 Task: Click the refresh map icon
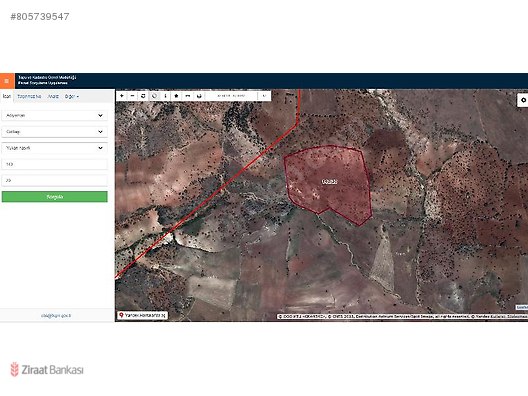[143, 96]
